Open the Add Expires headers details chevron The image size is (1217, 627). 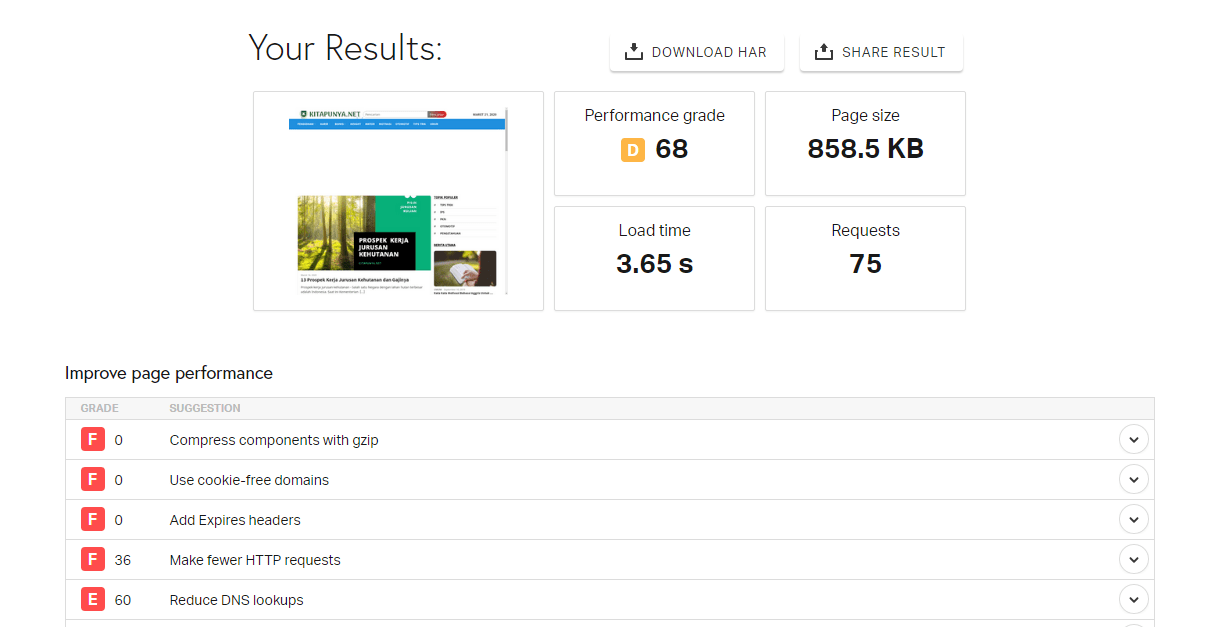pos(1133,520)
